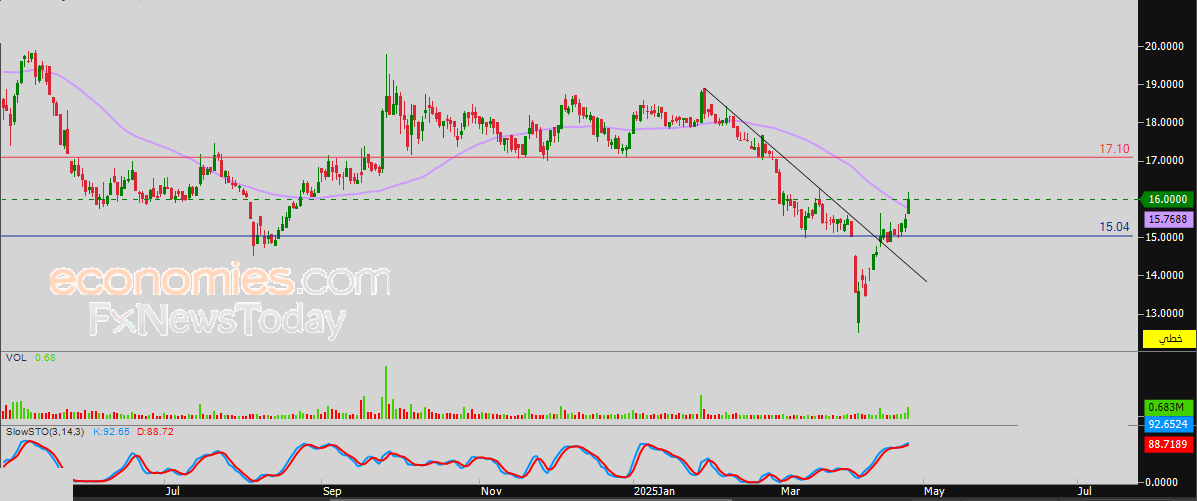Click the SlowSTO(3,14,3) indicator label
The width and height of the screenshot is (1197, 501).
[44, 432]
